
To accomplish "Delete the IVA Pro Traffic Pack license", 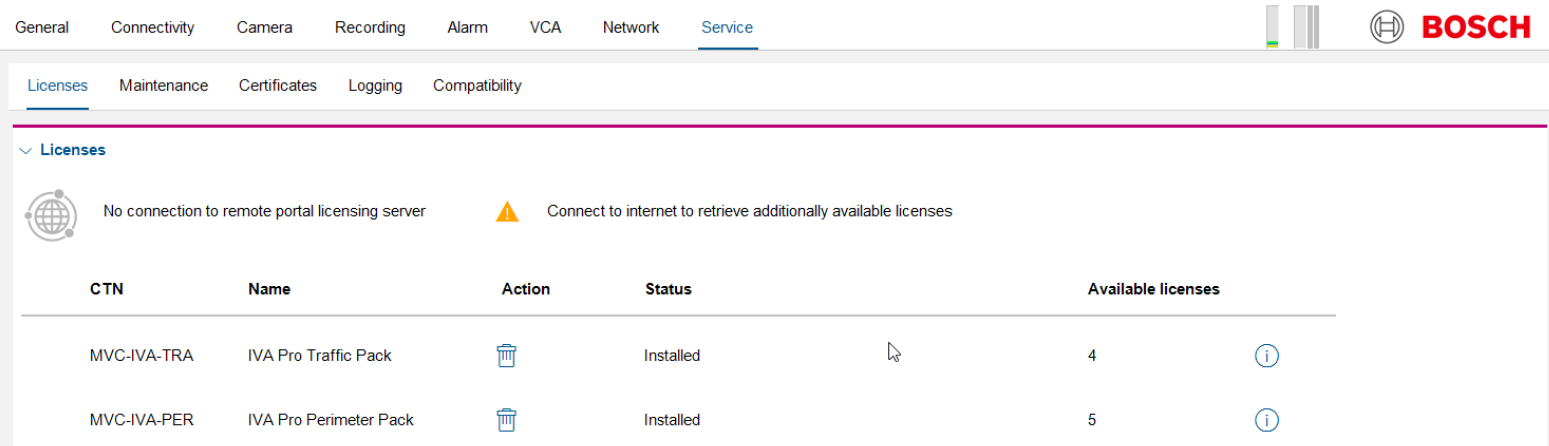I will pyautogui.click(x=507, y=355).
